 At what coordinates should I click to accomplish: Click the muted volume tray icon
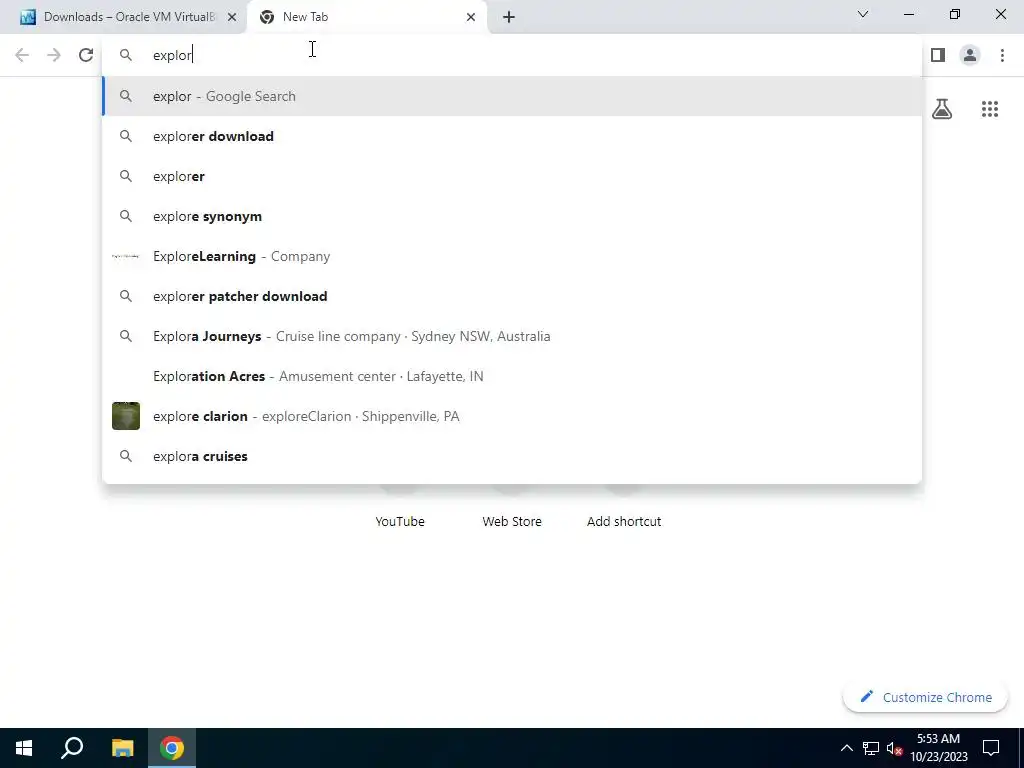point(895,748)
